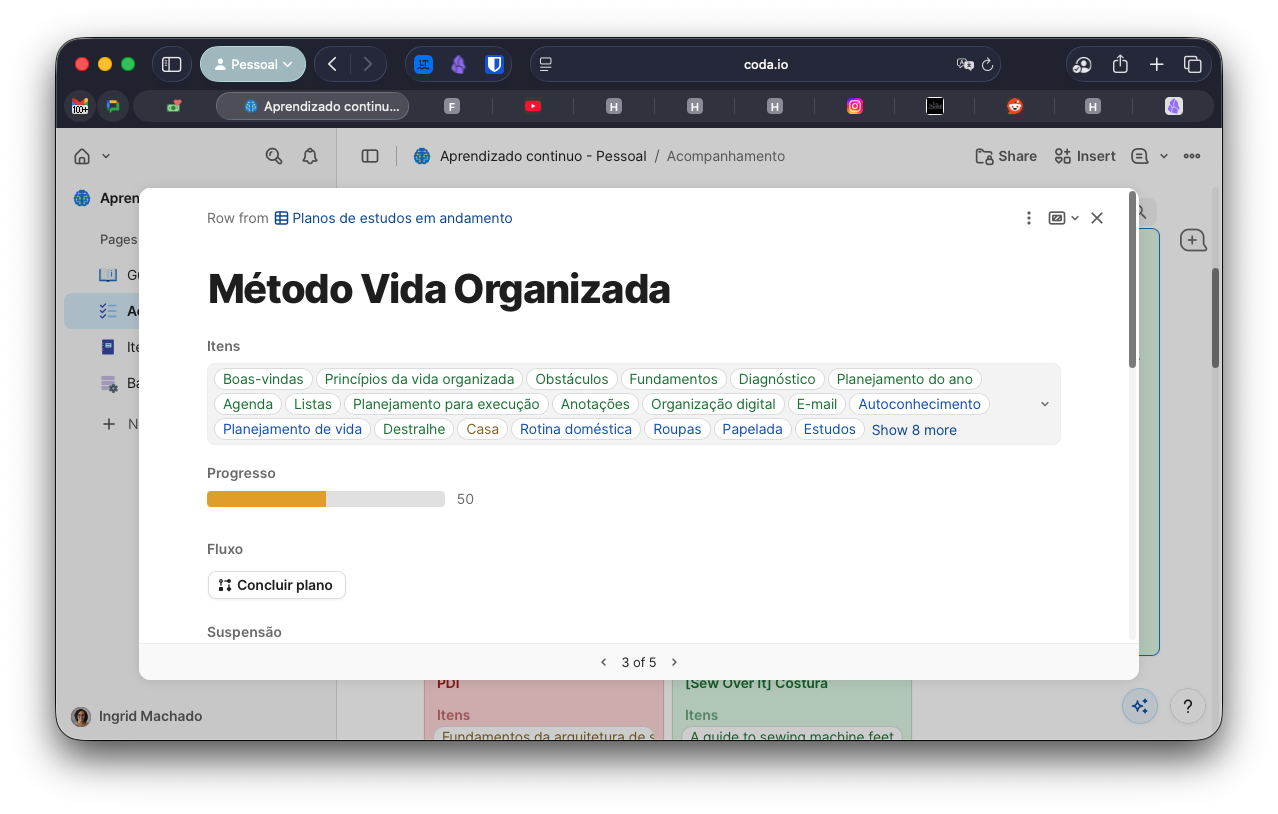Open the help question mark button

point(1187,707)
